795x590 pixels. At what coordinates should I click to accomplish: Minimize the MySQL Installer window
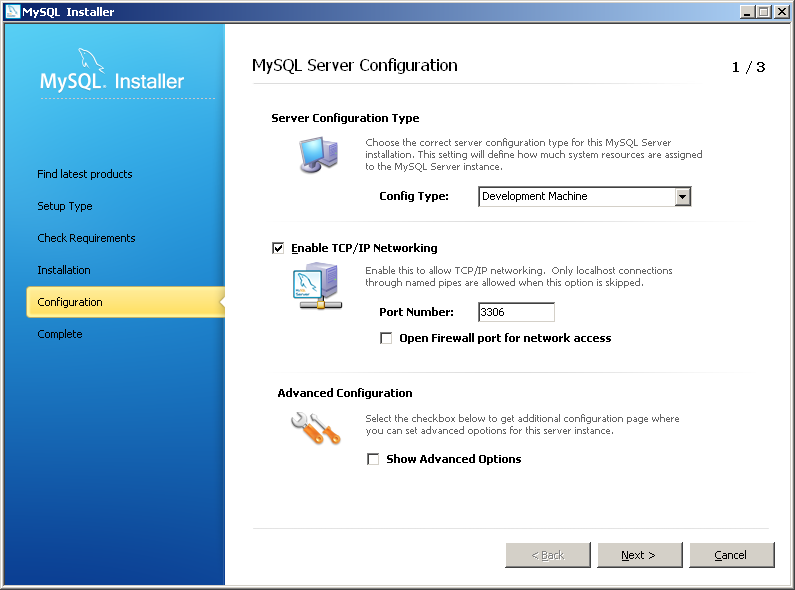point(746,12)
